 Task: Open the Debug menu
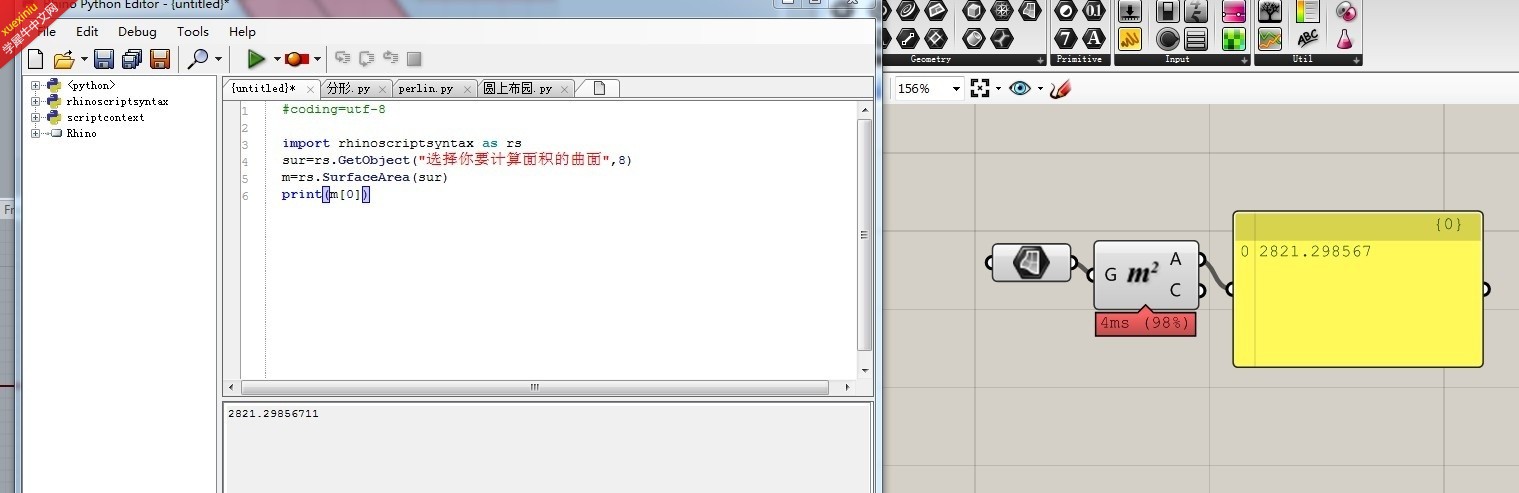coord(137,32)
